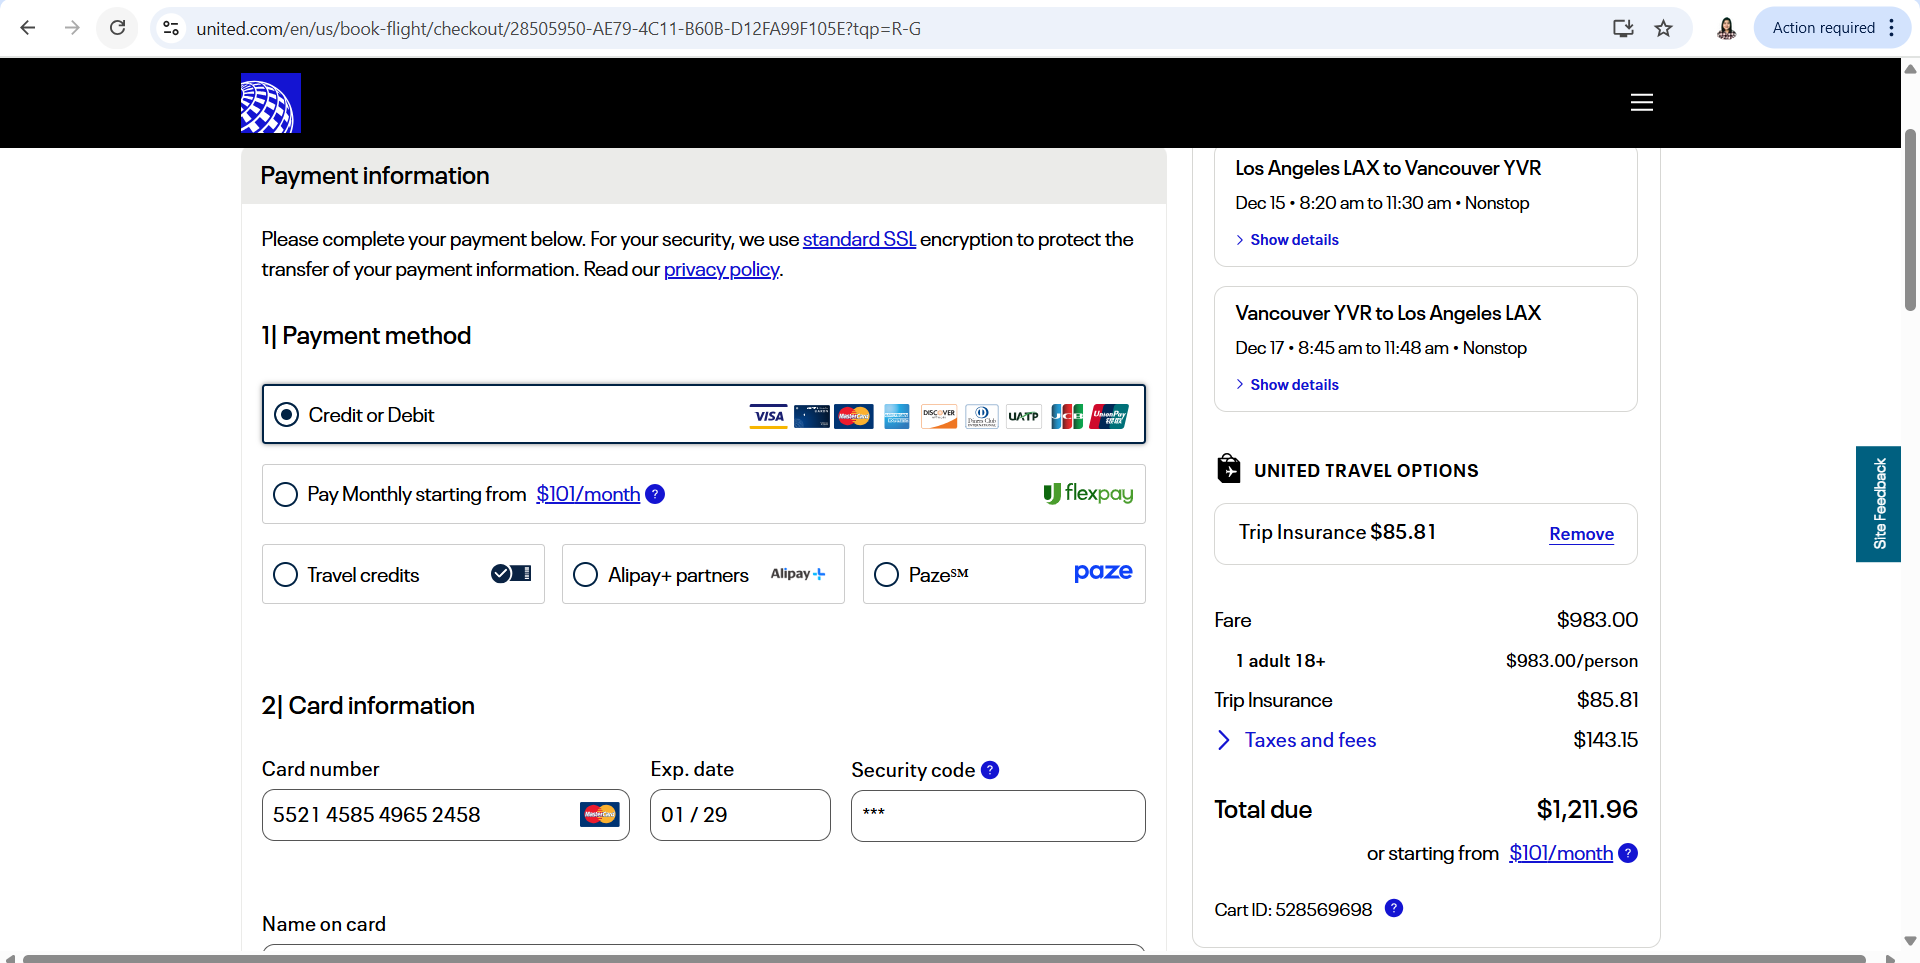1920x963 pixels.
Task: Open the Site Feedback tab
Action: [x=1879, y=504]
